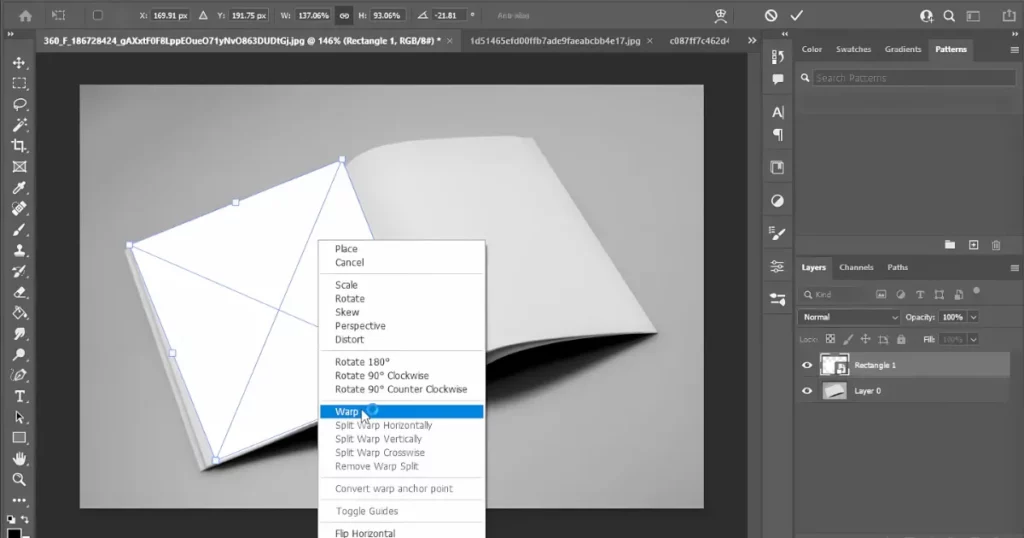
Task: Open the Opacity dropdown arrow
Action: [973, 317]
